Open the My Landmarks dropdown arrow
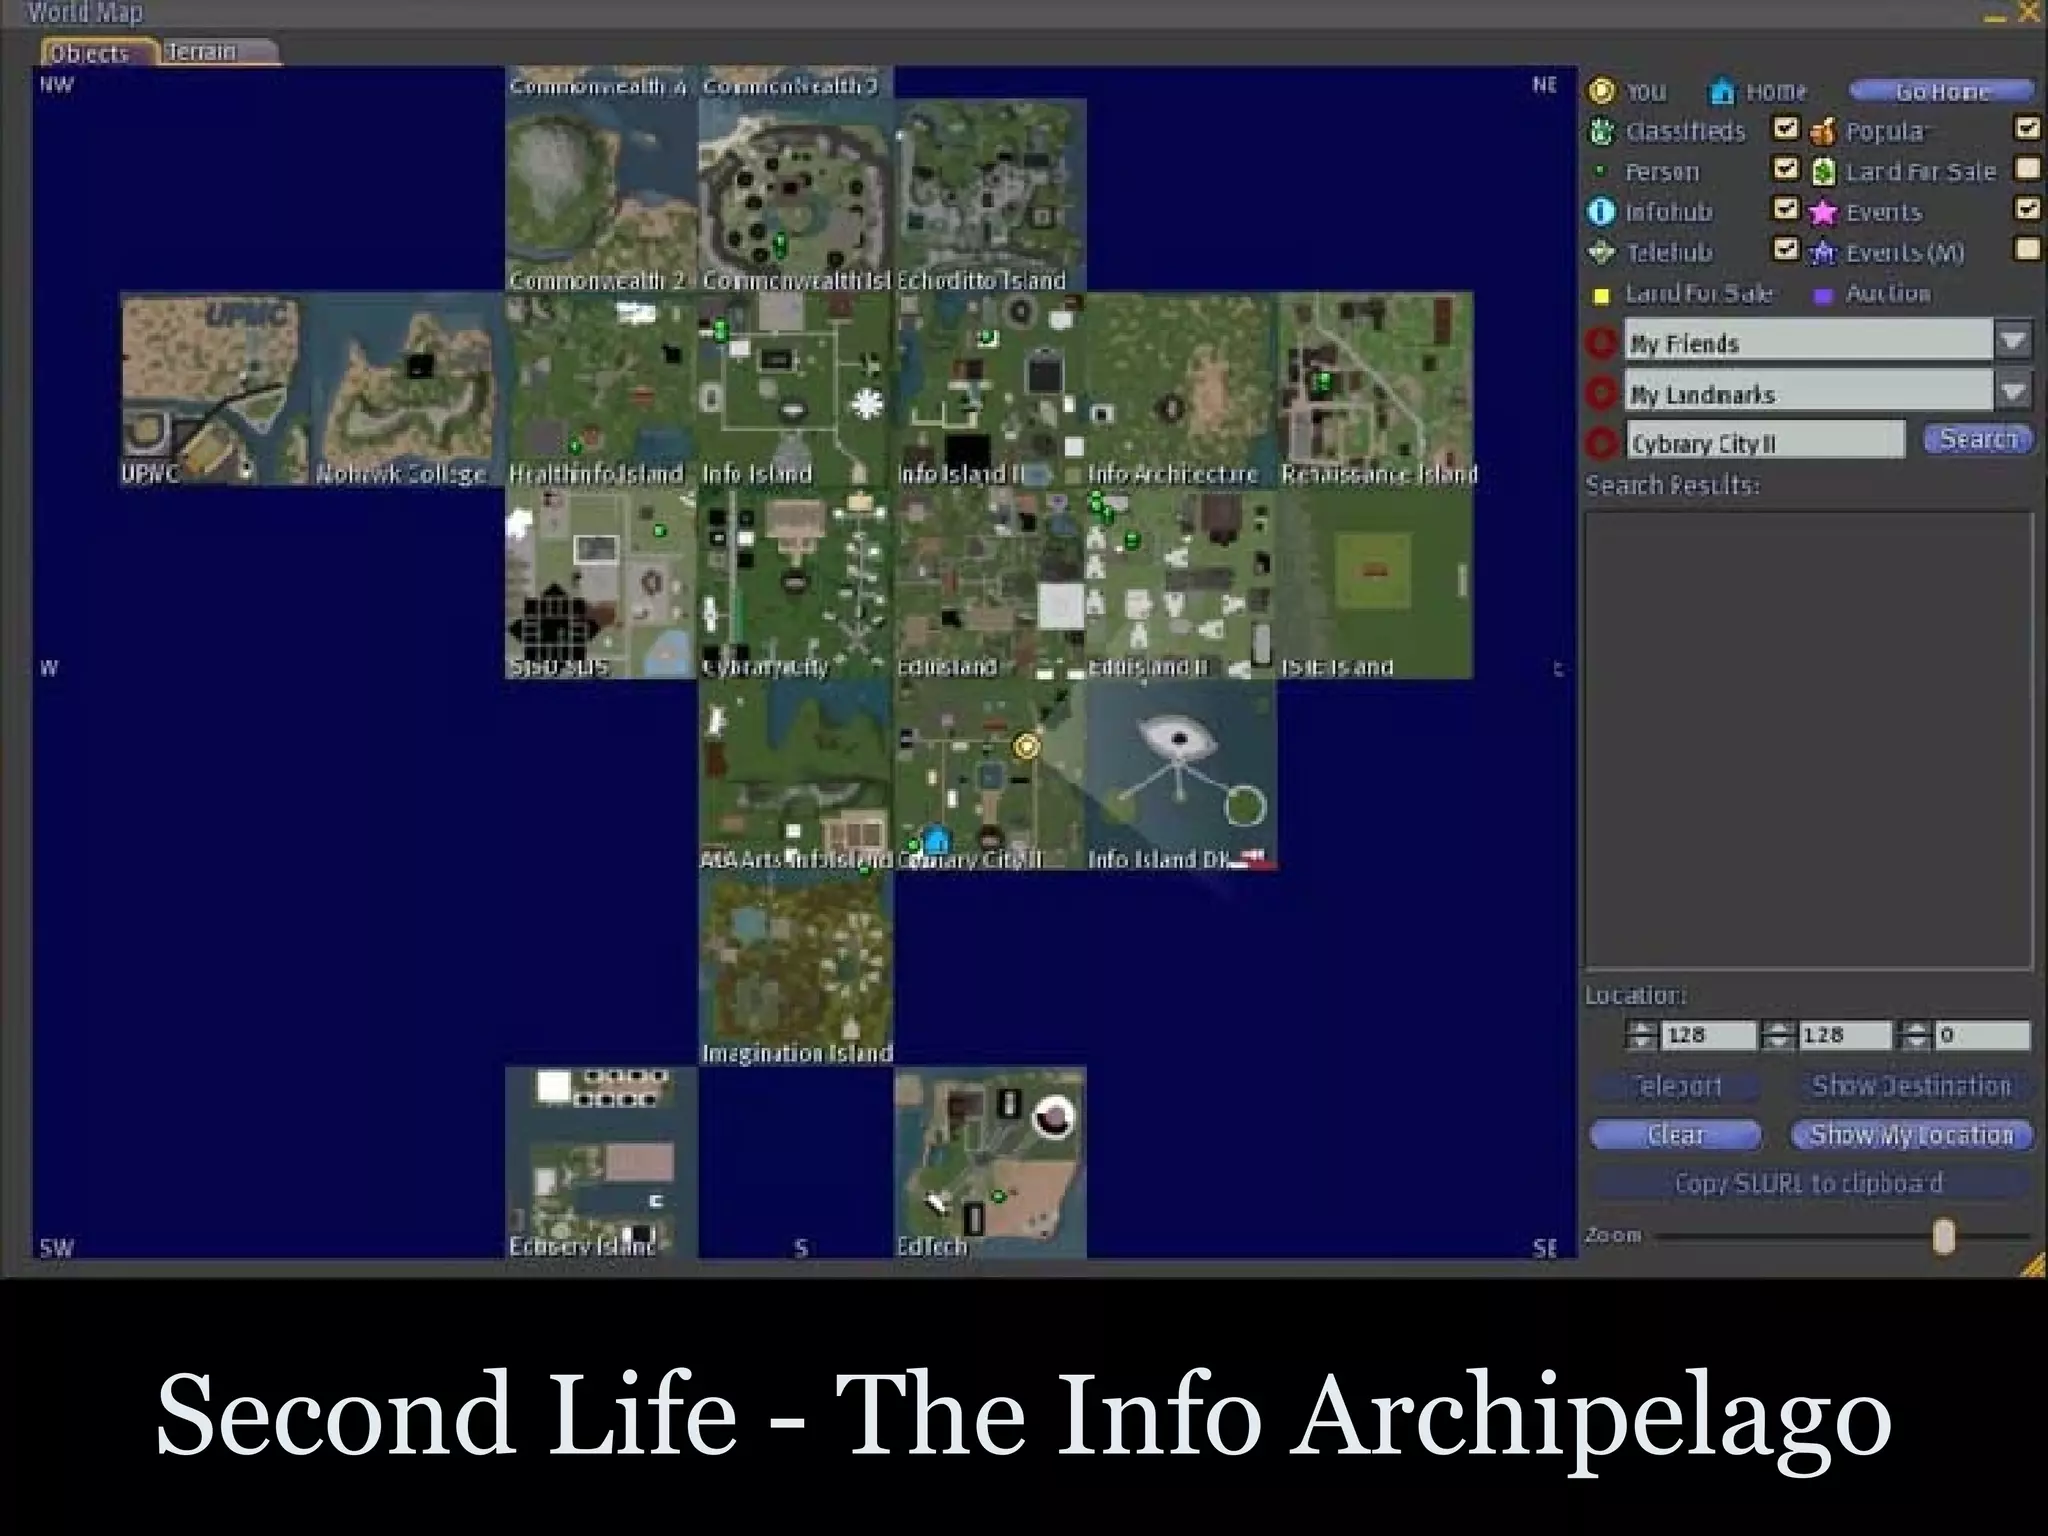2048x1536 pixels. coord(2013,390)
